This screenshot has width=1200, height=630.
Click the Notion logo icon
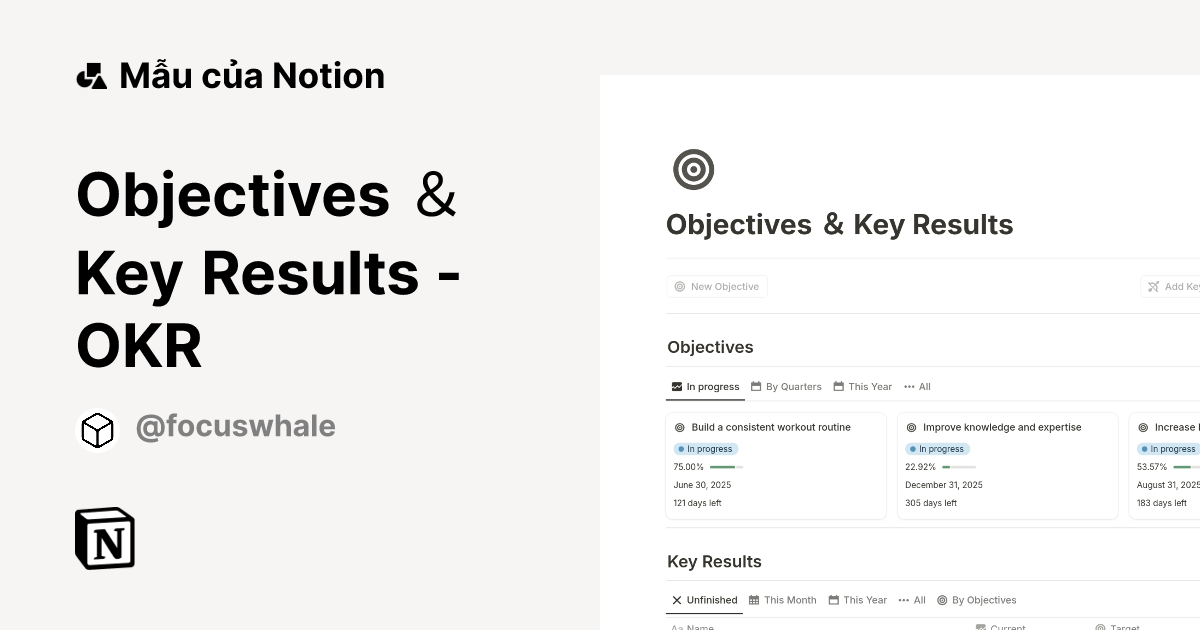(x=105, y=538)
